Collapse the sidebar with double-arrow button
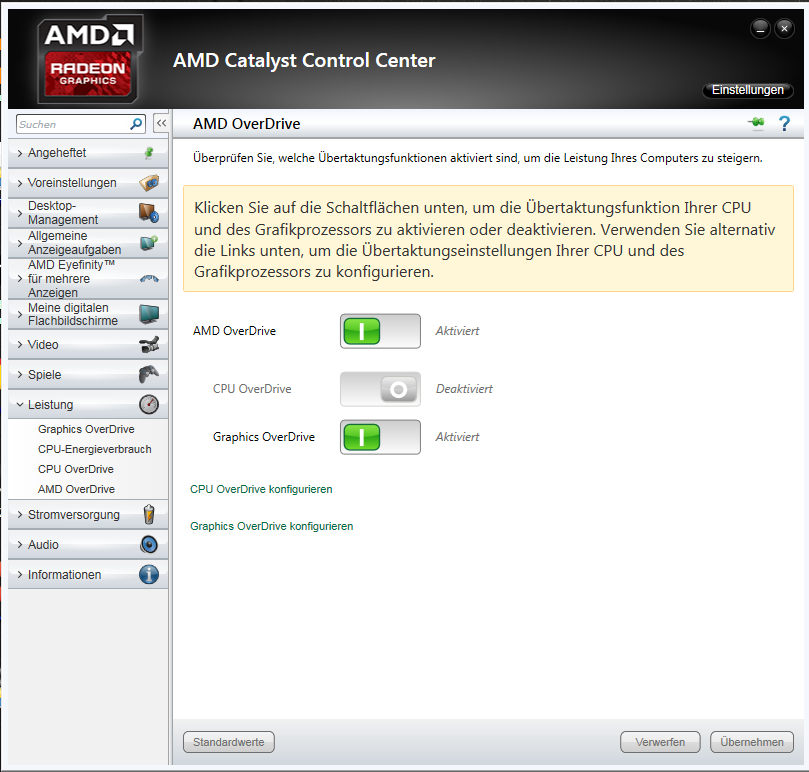The width and height of the screenshot is (809, 772). [x=161, y=123]
